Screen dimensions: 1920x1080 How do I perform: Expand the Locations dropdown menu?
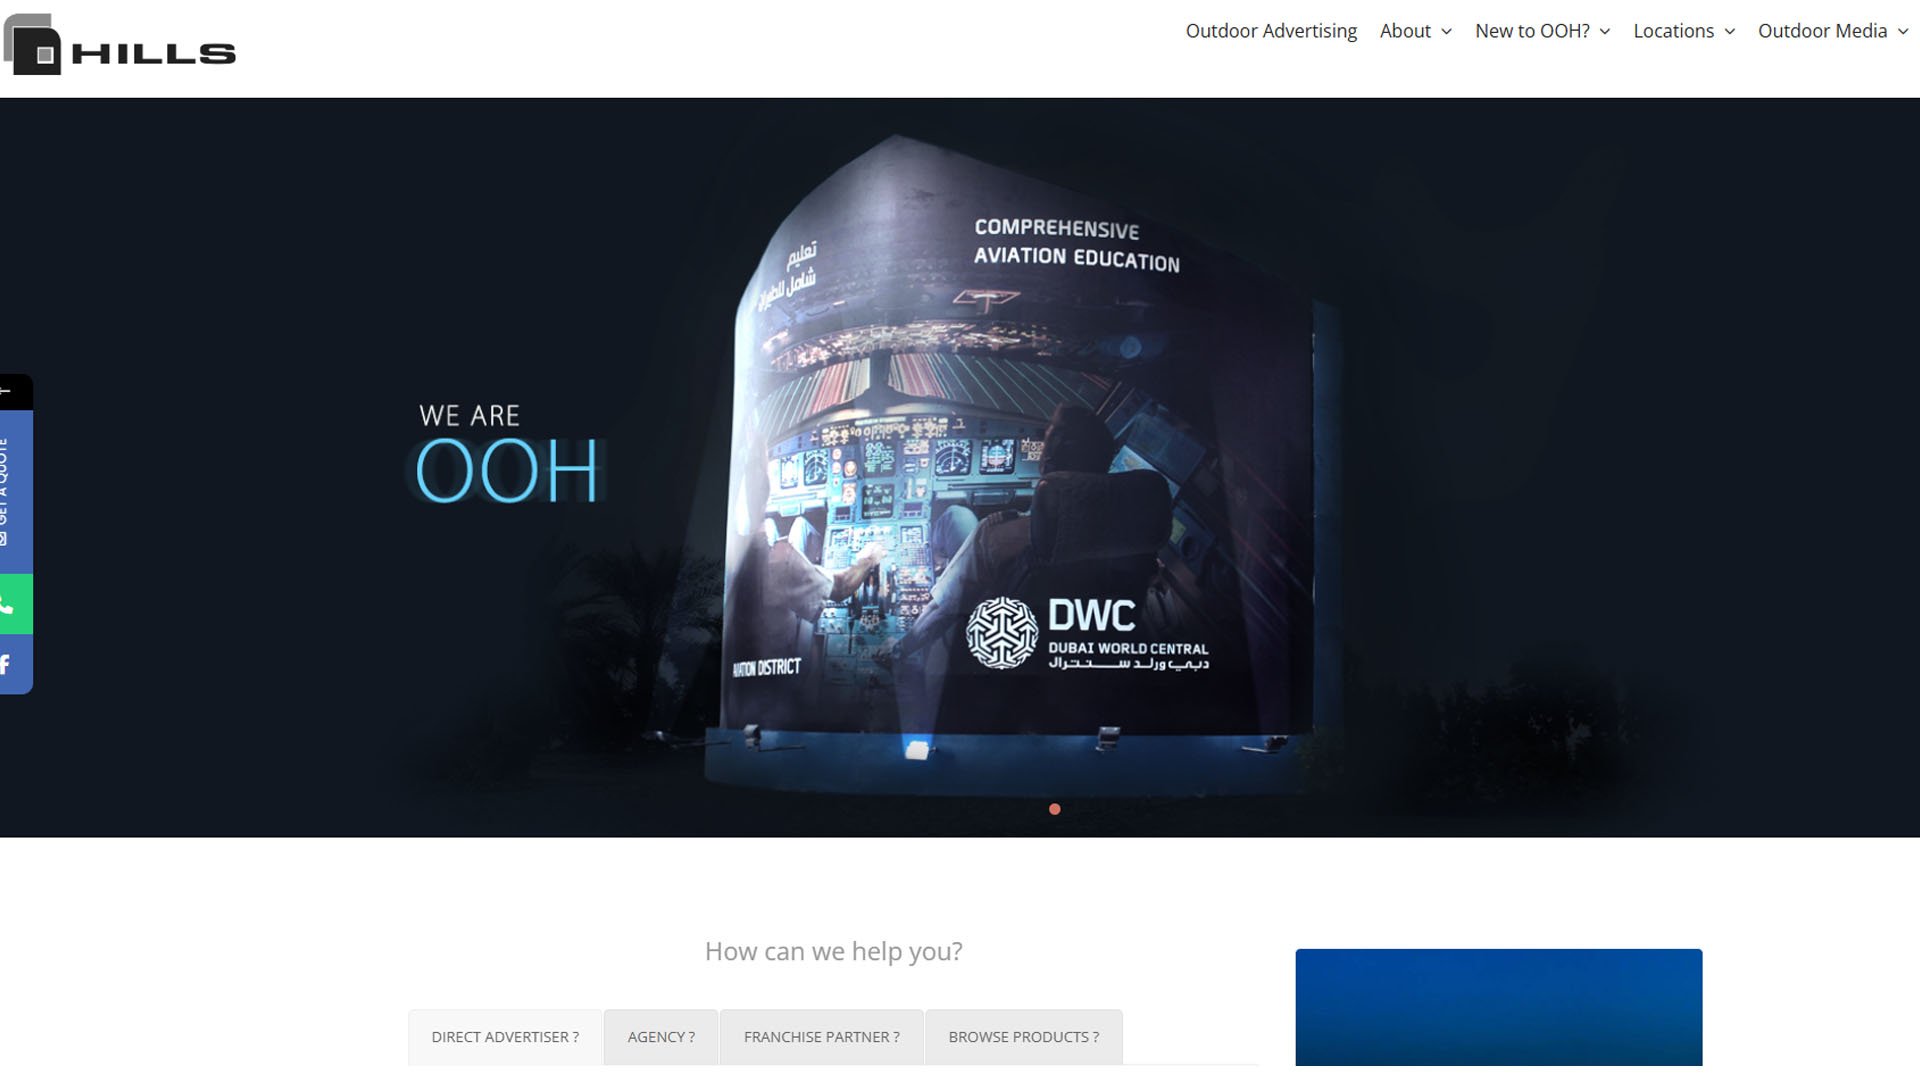[1684, 31]
